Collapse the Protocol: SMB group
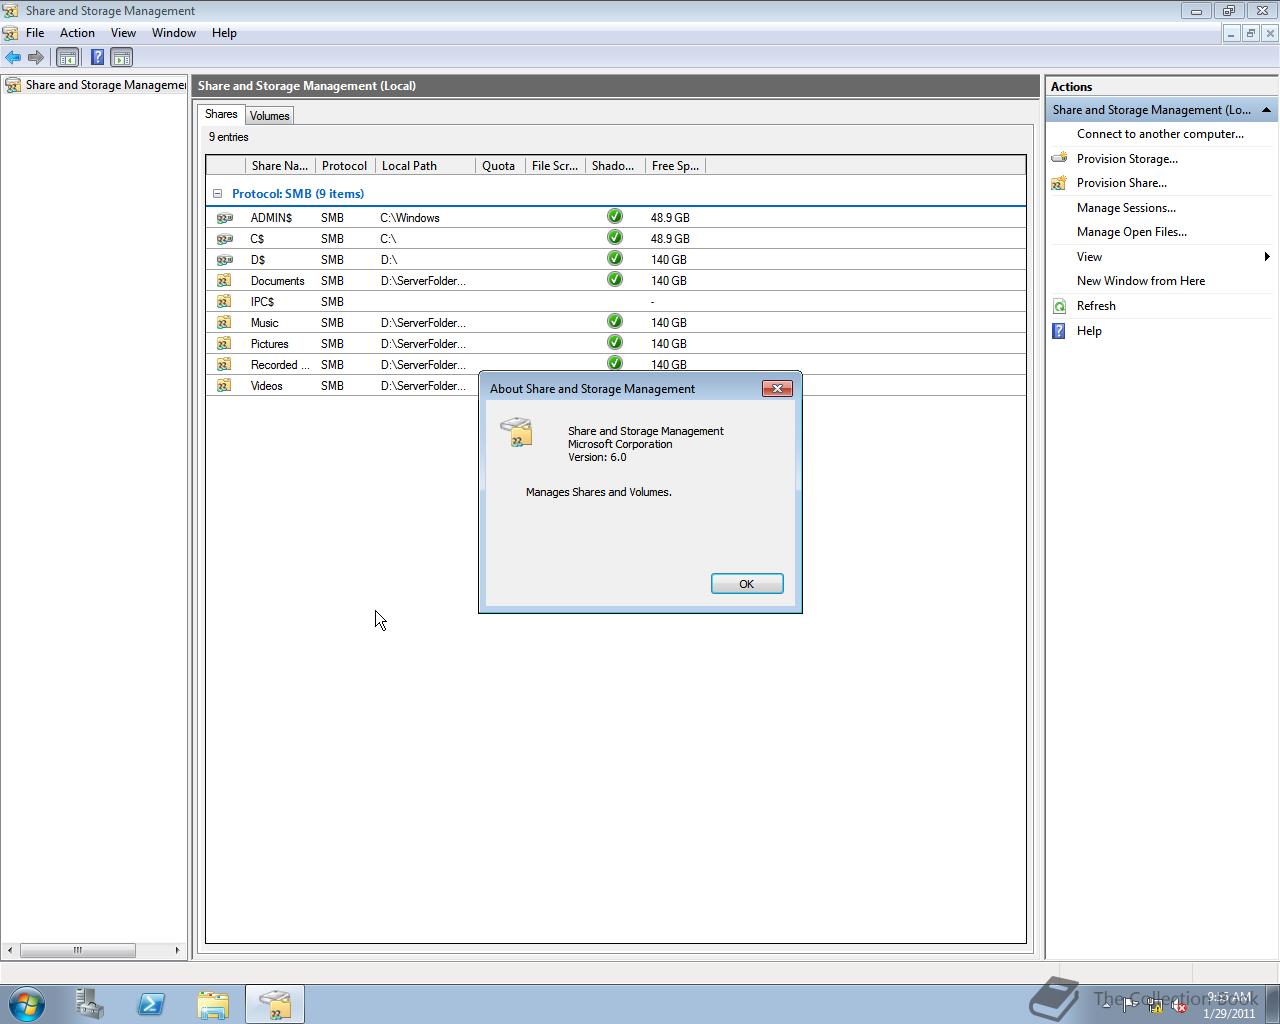Image resolution: width=1280 pixels, height=1024 pixels. (217, 194)
